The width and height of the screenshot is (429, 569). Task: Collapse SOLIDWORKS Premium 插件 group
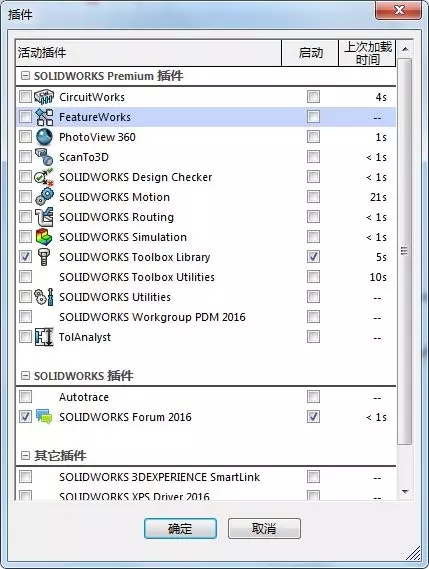pos(25,76)
